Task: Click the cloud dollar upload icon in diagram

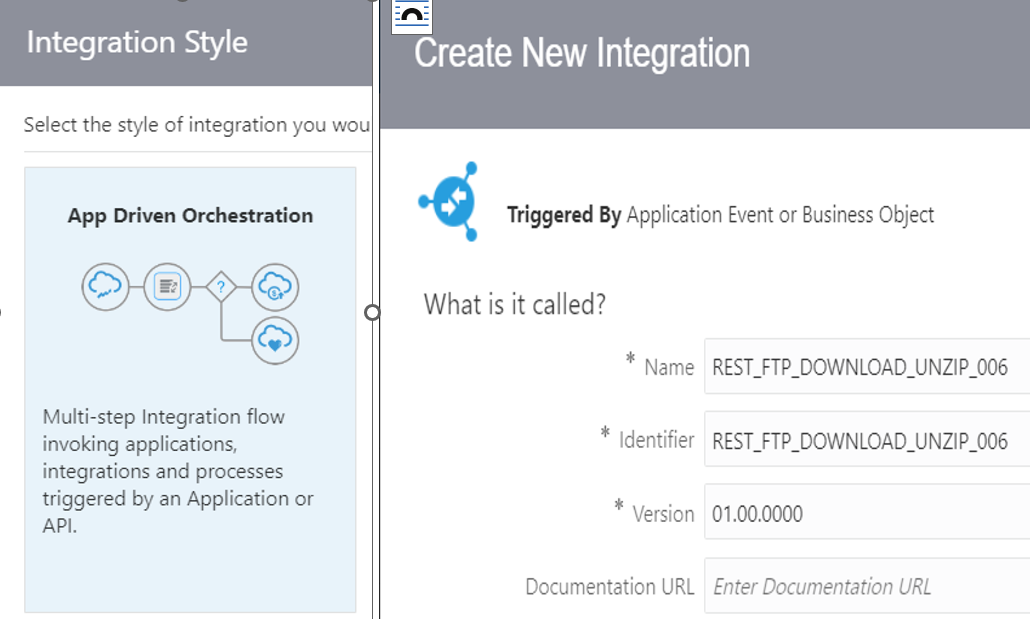Action: pos(274,287)
